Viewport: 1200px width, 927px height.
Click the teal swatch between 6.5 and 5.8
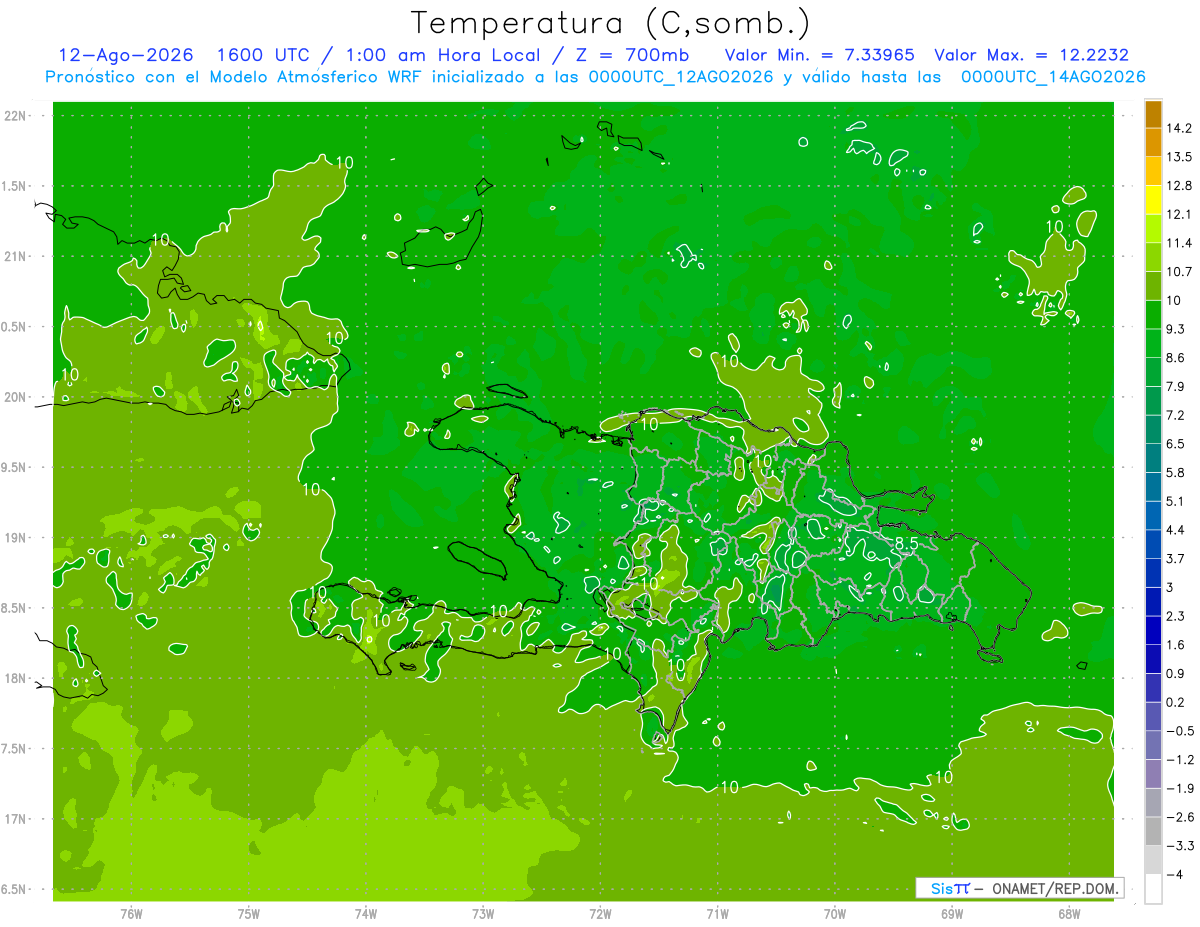tap(1153, 459)
